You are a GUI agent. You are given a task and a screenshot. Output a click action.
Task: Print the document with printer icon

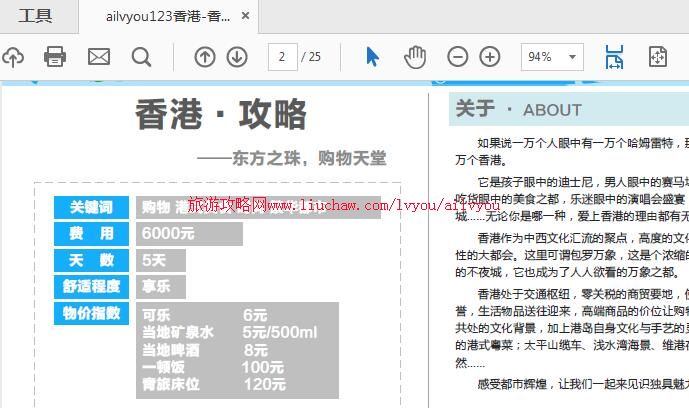[55, 57]
